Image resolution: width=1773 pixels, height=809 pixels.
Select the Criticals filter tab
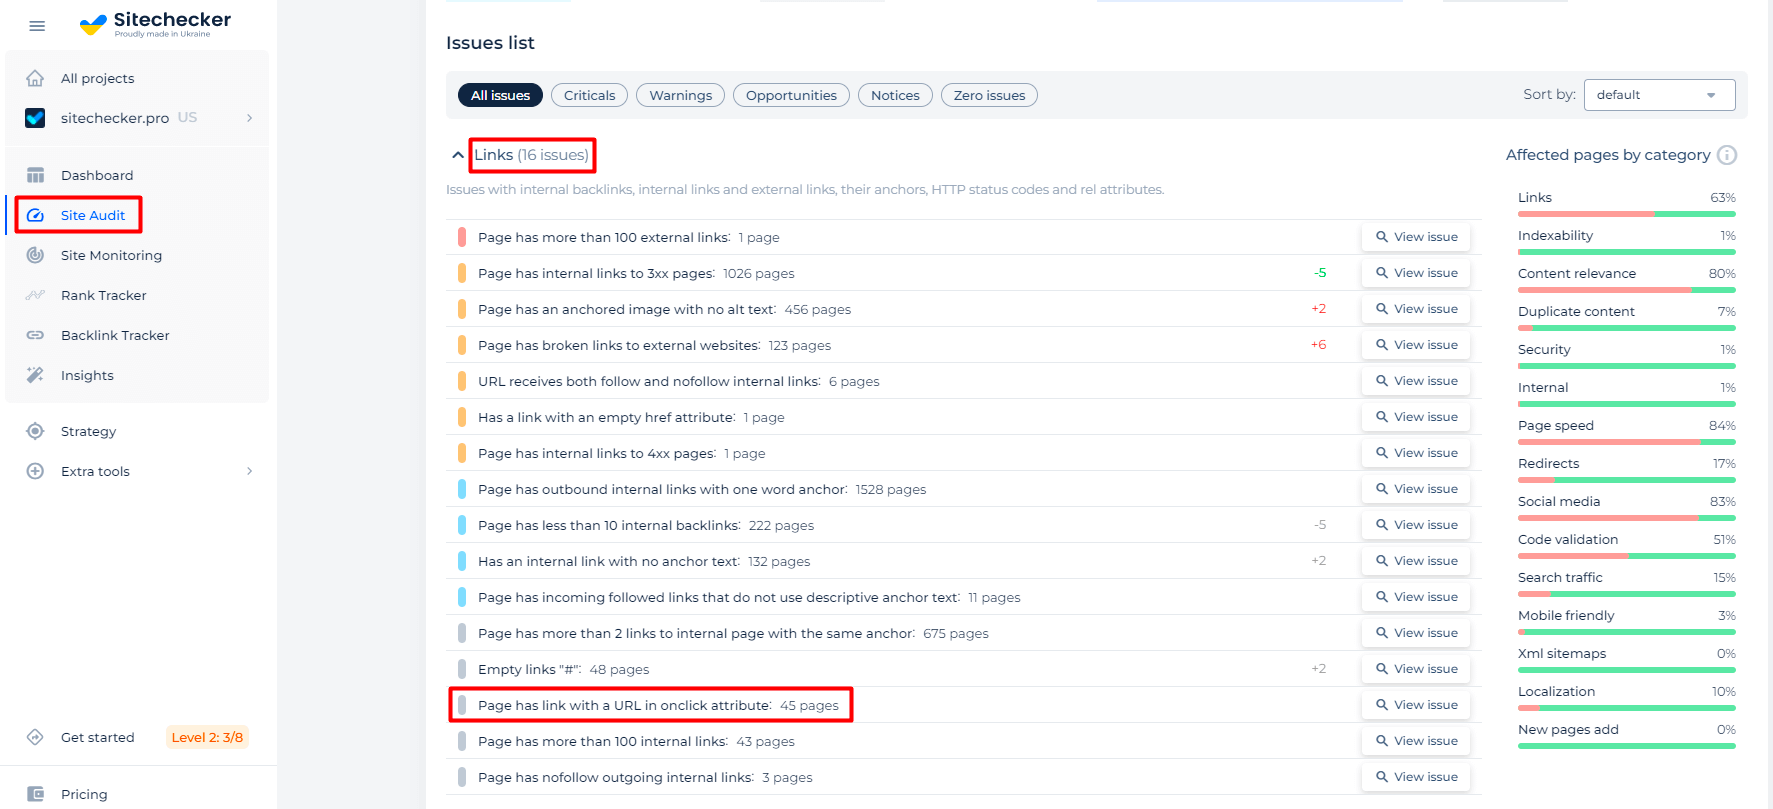tap(589, 95)
